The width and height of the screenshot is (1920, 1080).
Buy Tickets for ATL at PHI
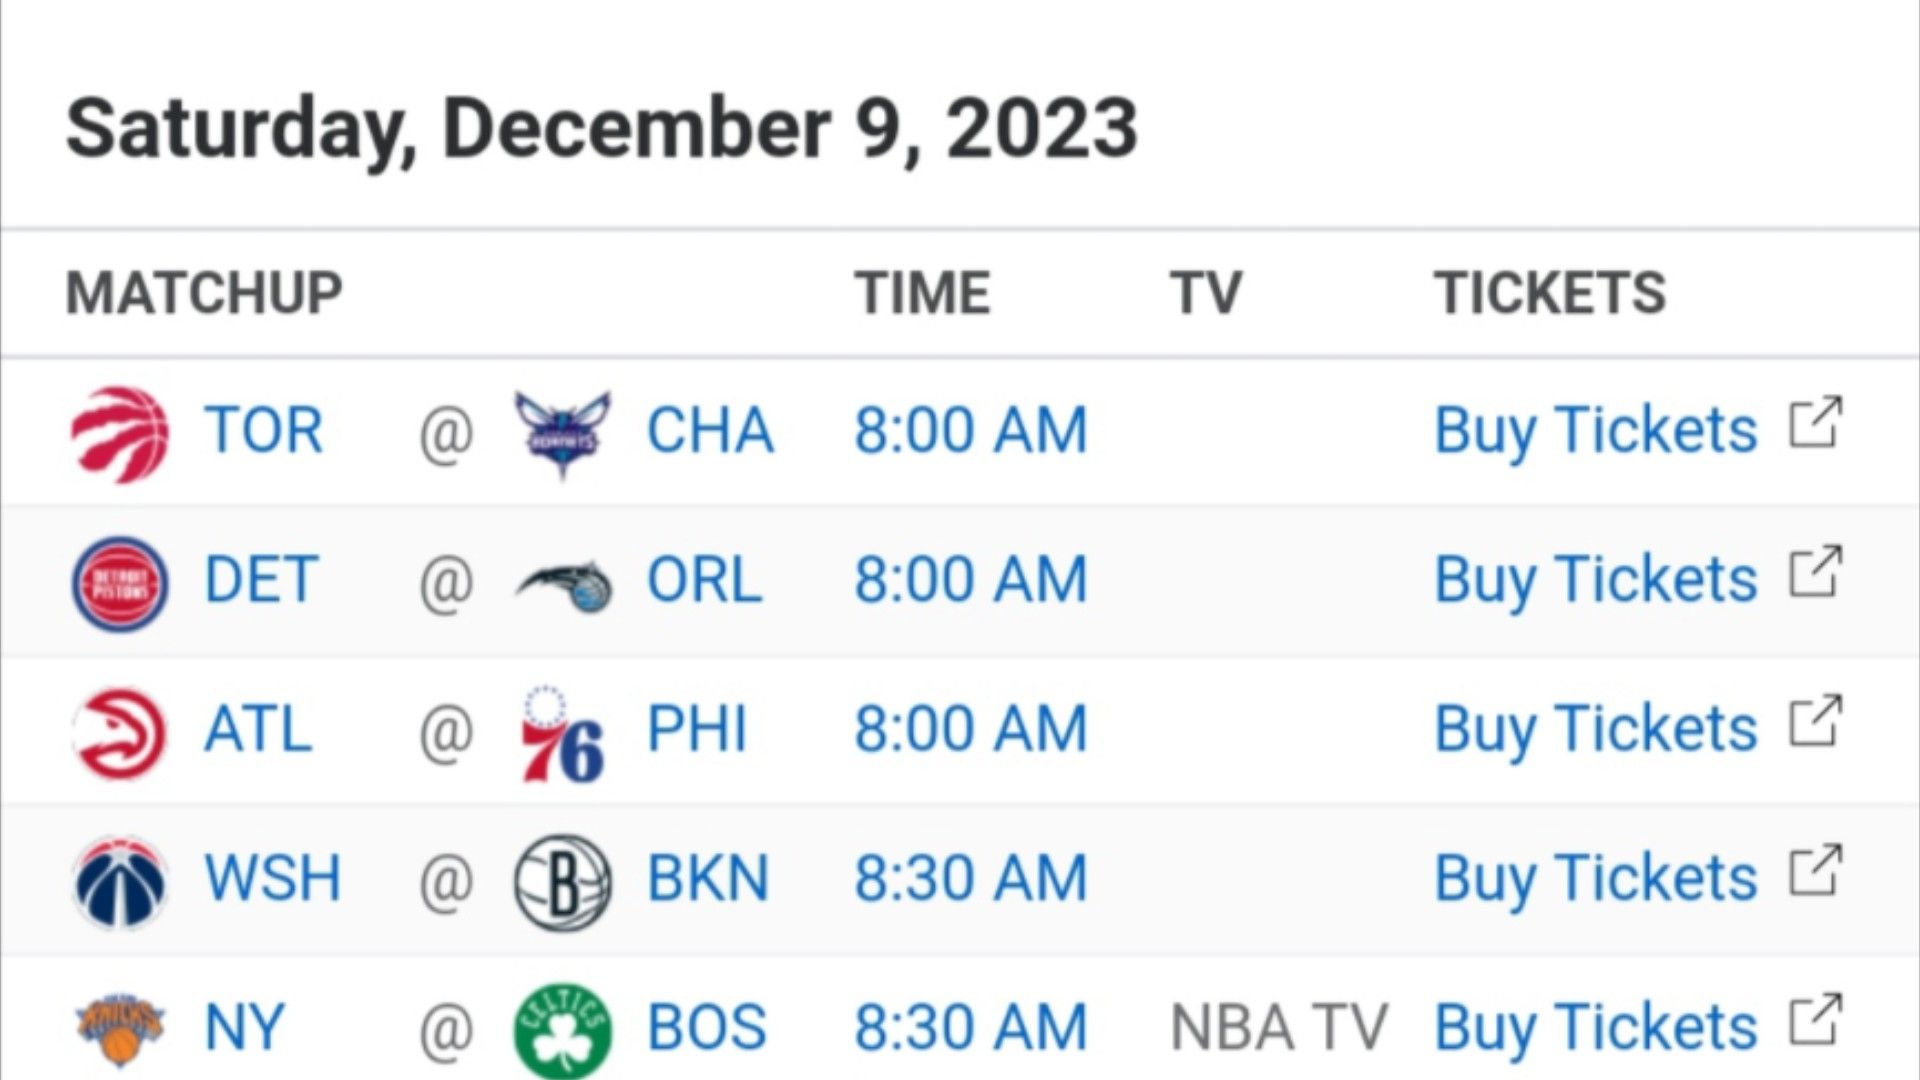tap(1596, 730)
